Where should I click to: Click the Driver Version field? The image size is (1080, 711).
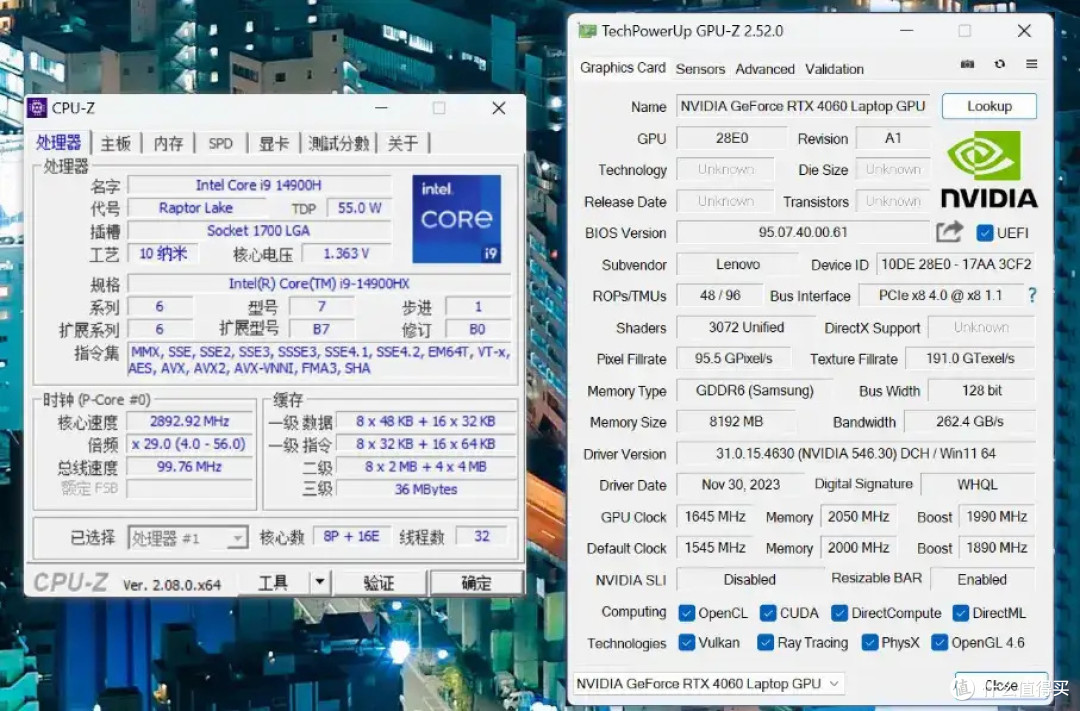[x=855, y=453]
